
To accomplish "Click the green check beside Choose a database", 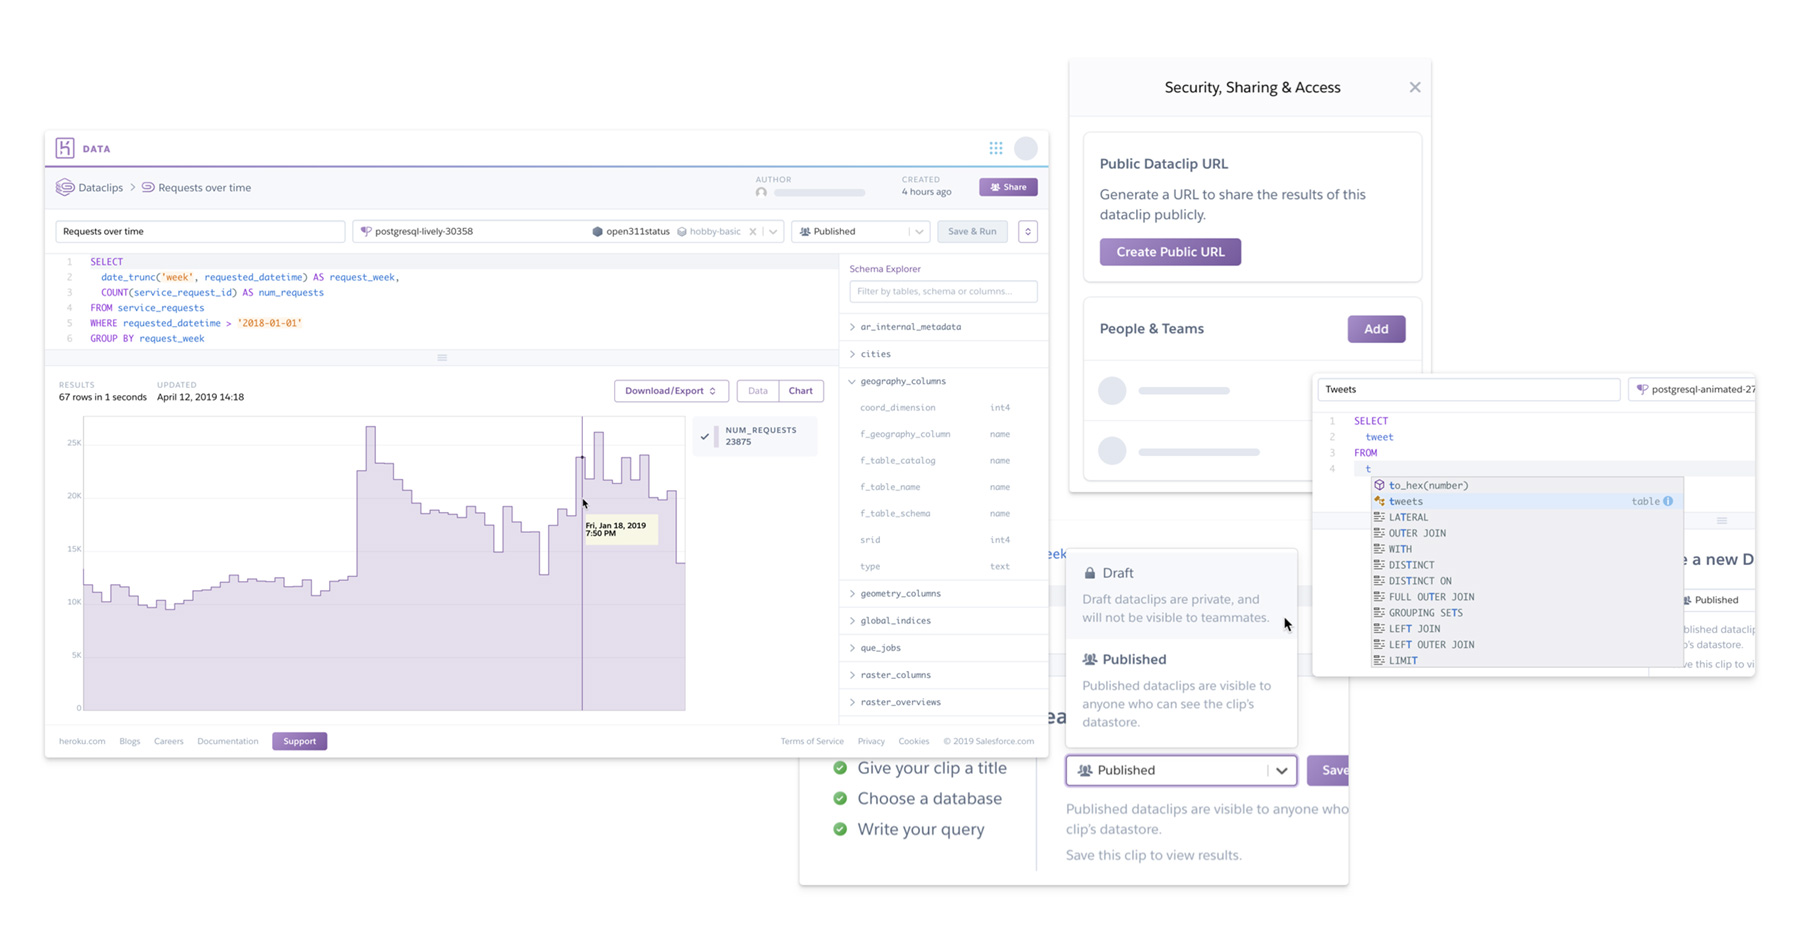I will point(840,798).
